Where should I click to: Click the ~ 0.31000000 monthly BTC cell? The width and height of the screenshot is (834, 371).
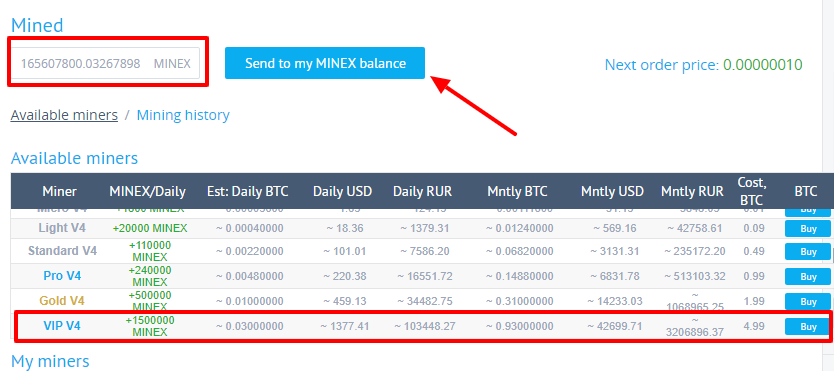[519, 301]
